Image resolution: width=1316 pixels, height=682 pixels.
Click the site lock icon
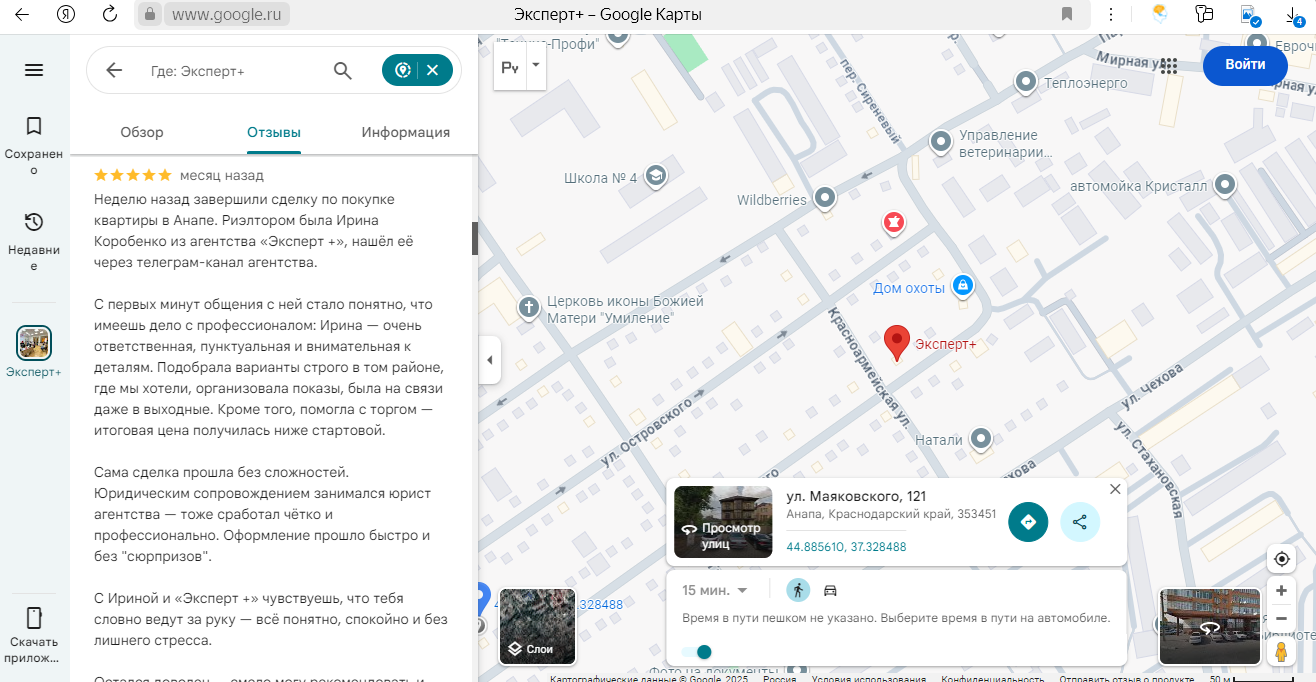[149, 14]
